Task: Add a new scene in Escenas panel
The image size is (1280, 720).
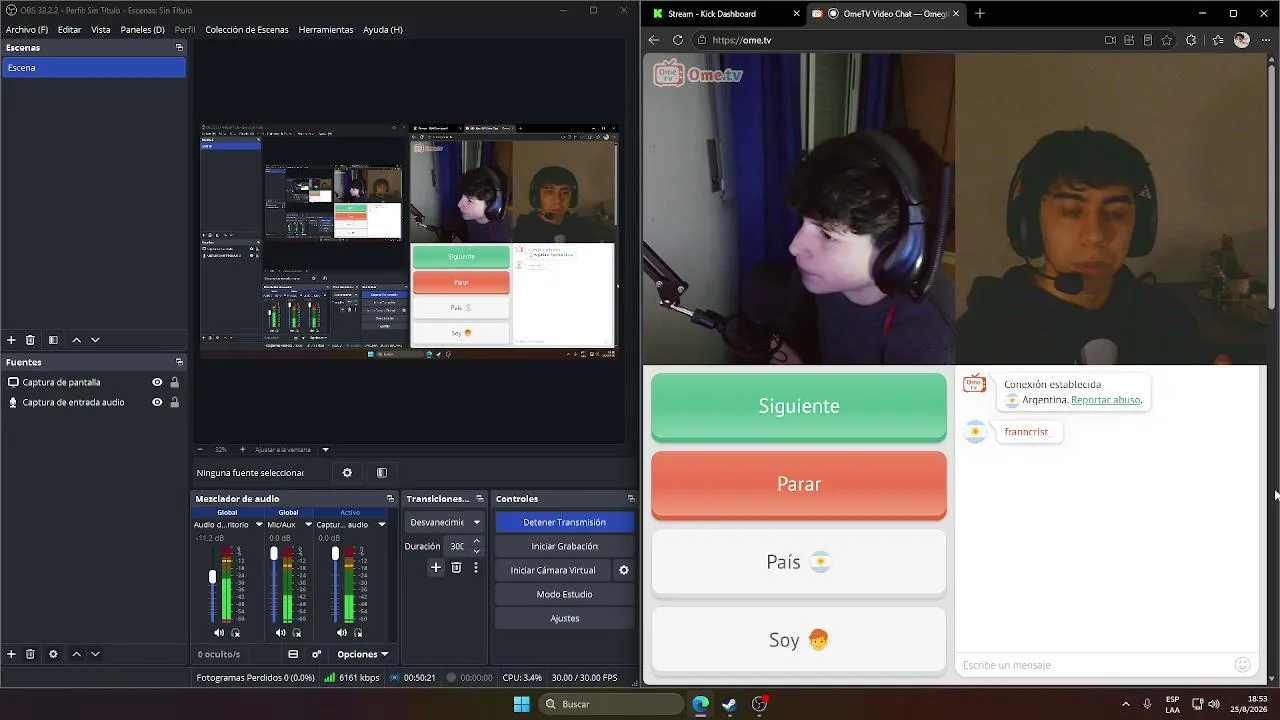Action: [11, 340]
